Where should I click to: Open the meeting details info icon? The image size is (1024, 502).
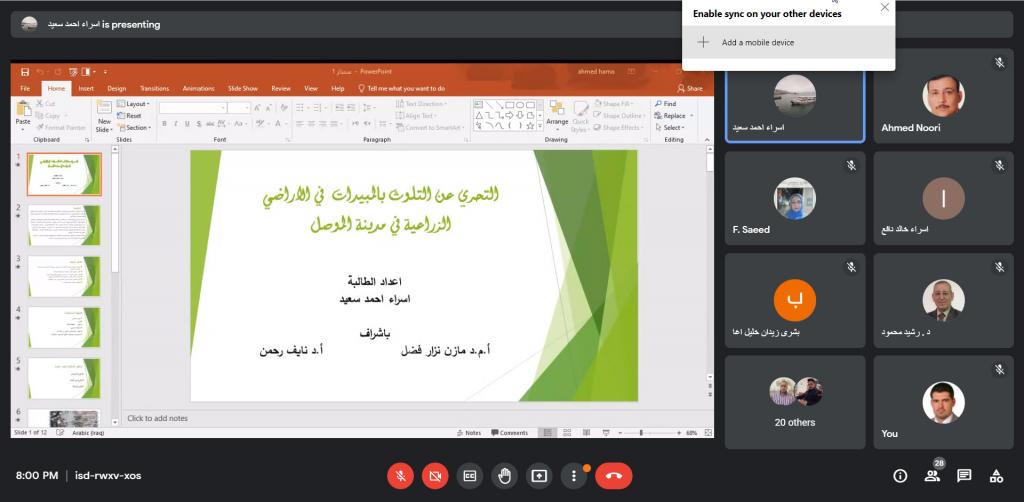(900, 476)
